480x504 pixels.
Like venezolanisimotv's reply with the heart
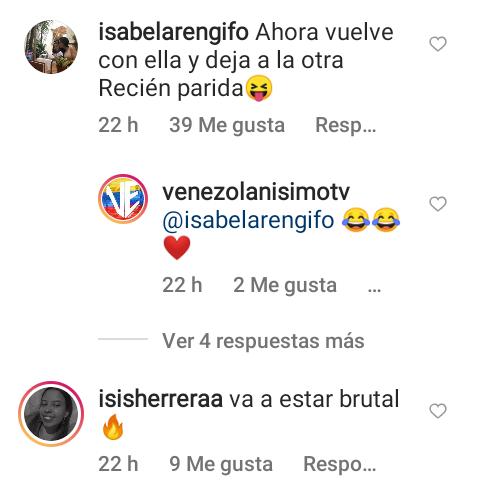[x=438, y=204]
